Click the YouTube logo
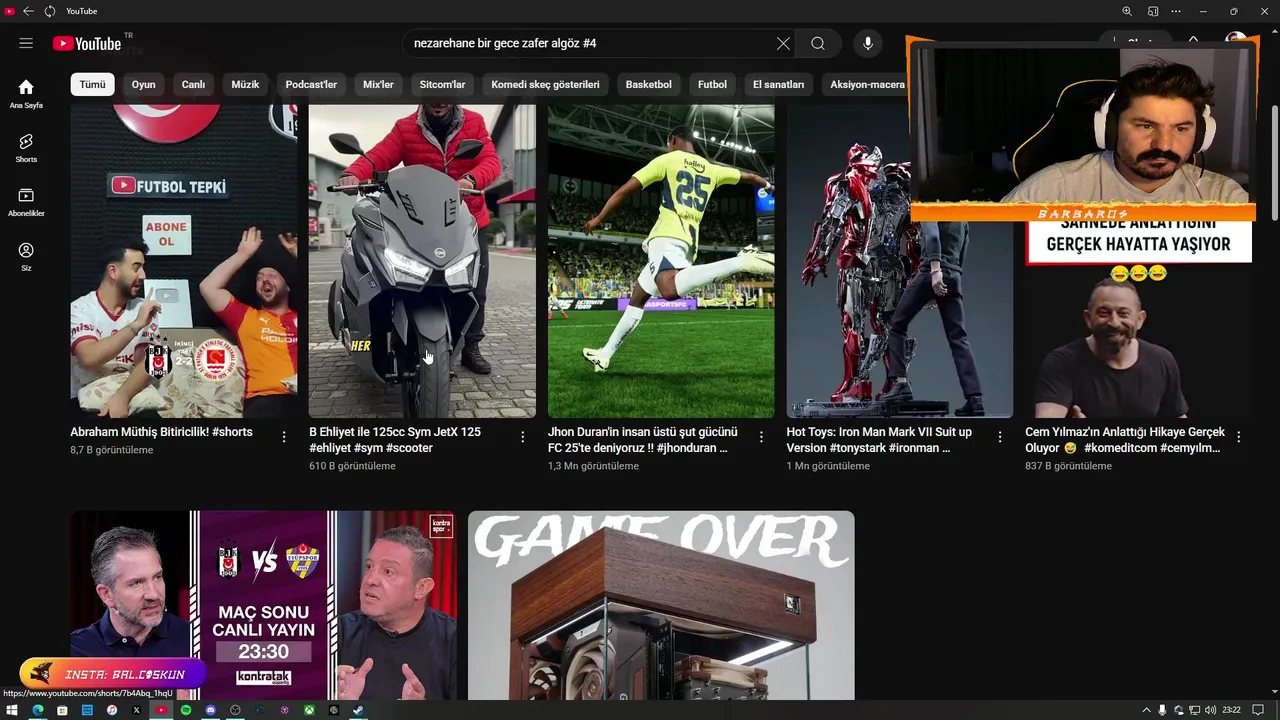Screen dimensions: 1280x720 (87, 43)
